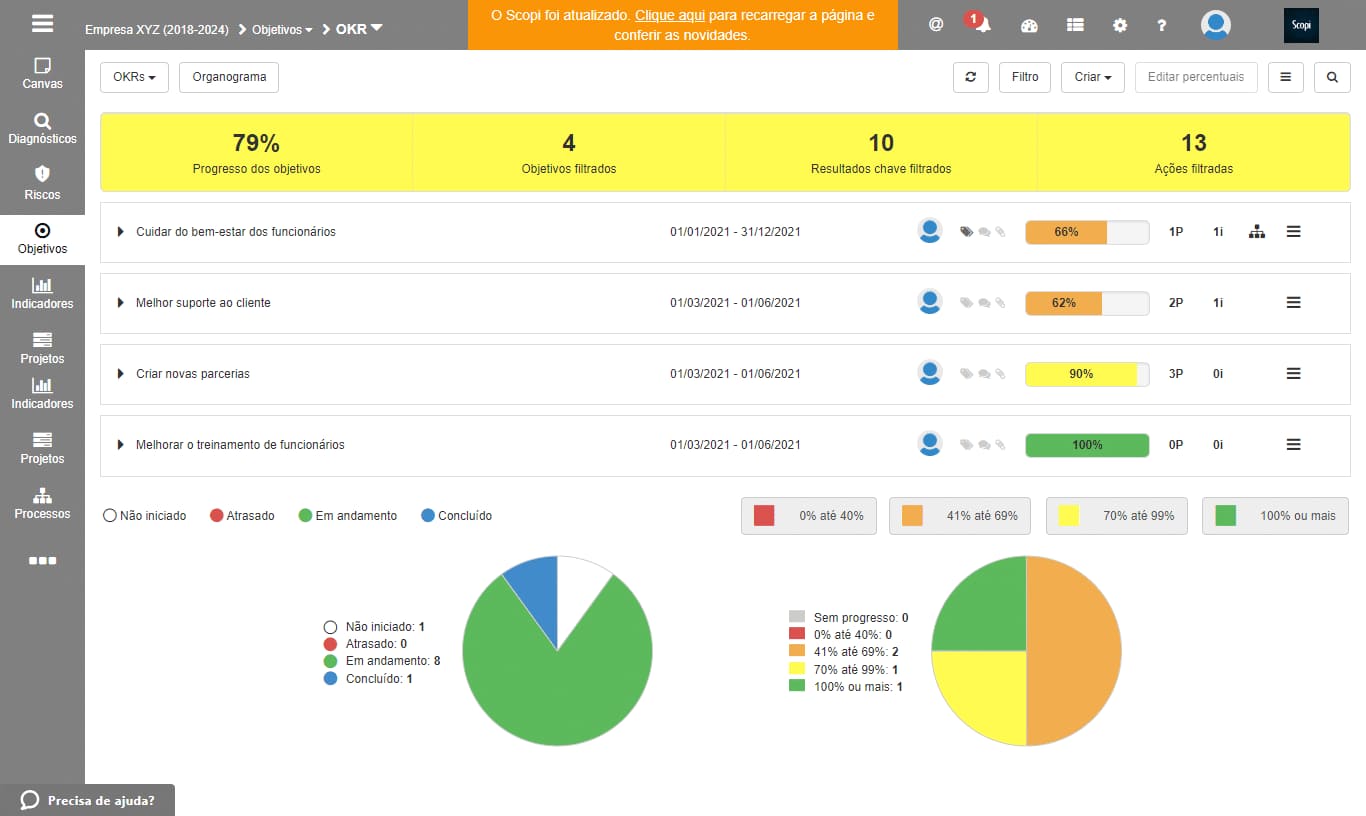Open the settings gear icon
Screen dimensions: 1366x816
pyautogui.click(x=1120, y=25)
